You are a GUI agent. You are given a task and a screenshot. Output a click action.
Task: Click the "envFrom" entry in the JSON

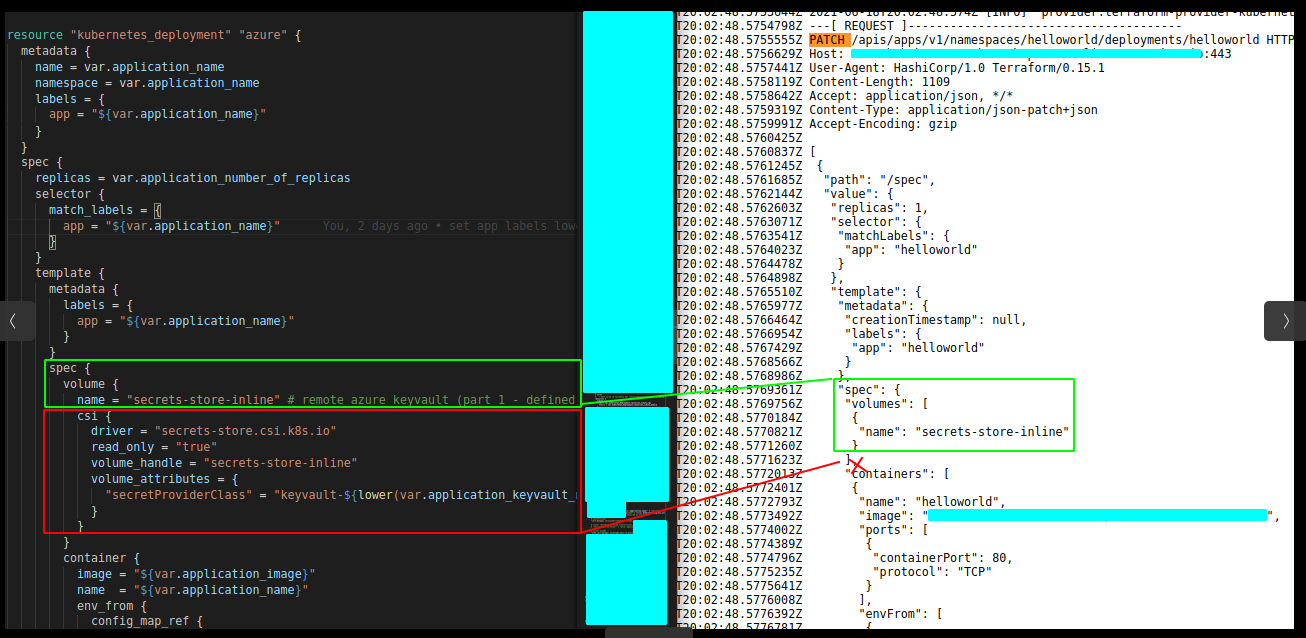[880, 613]
